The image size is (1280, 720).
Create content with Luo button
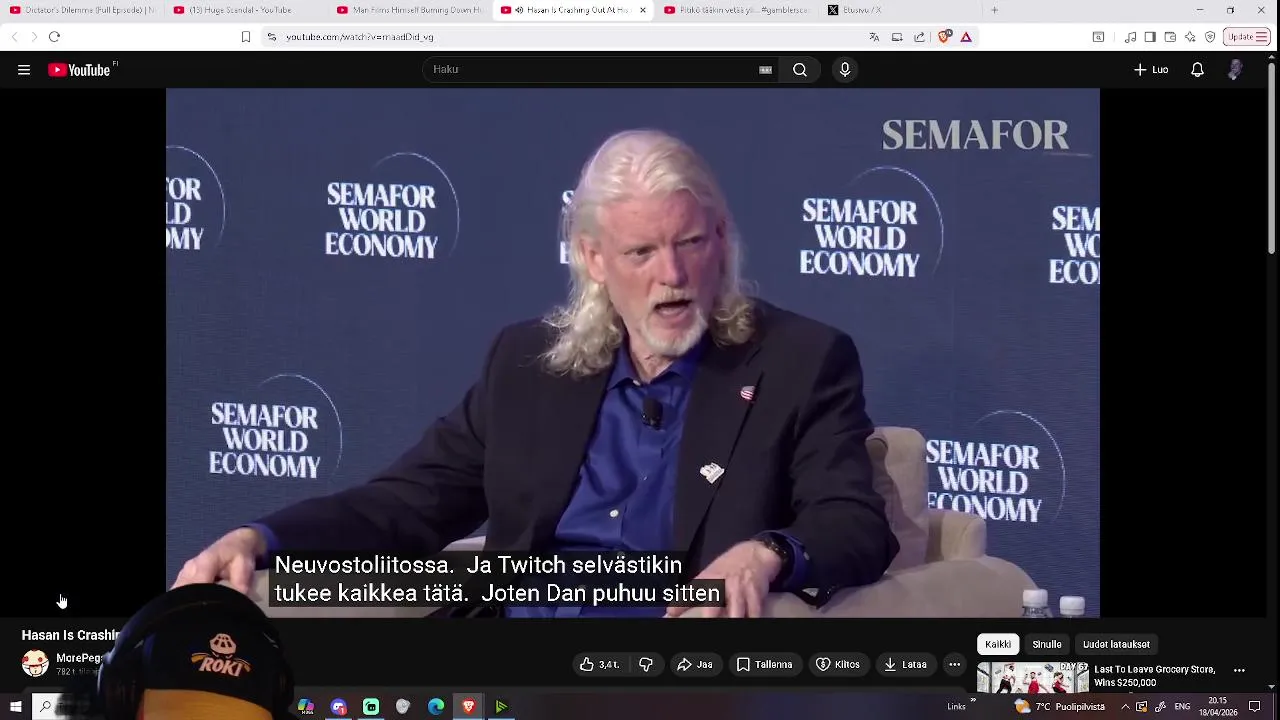(x=1151, y=70)
